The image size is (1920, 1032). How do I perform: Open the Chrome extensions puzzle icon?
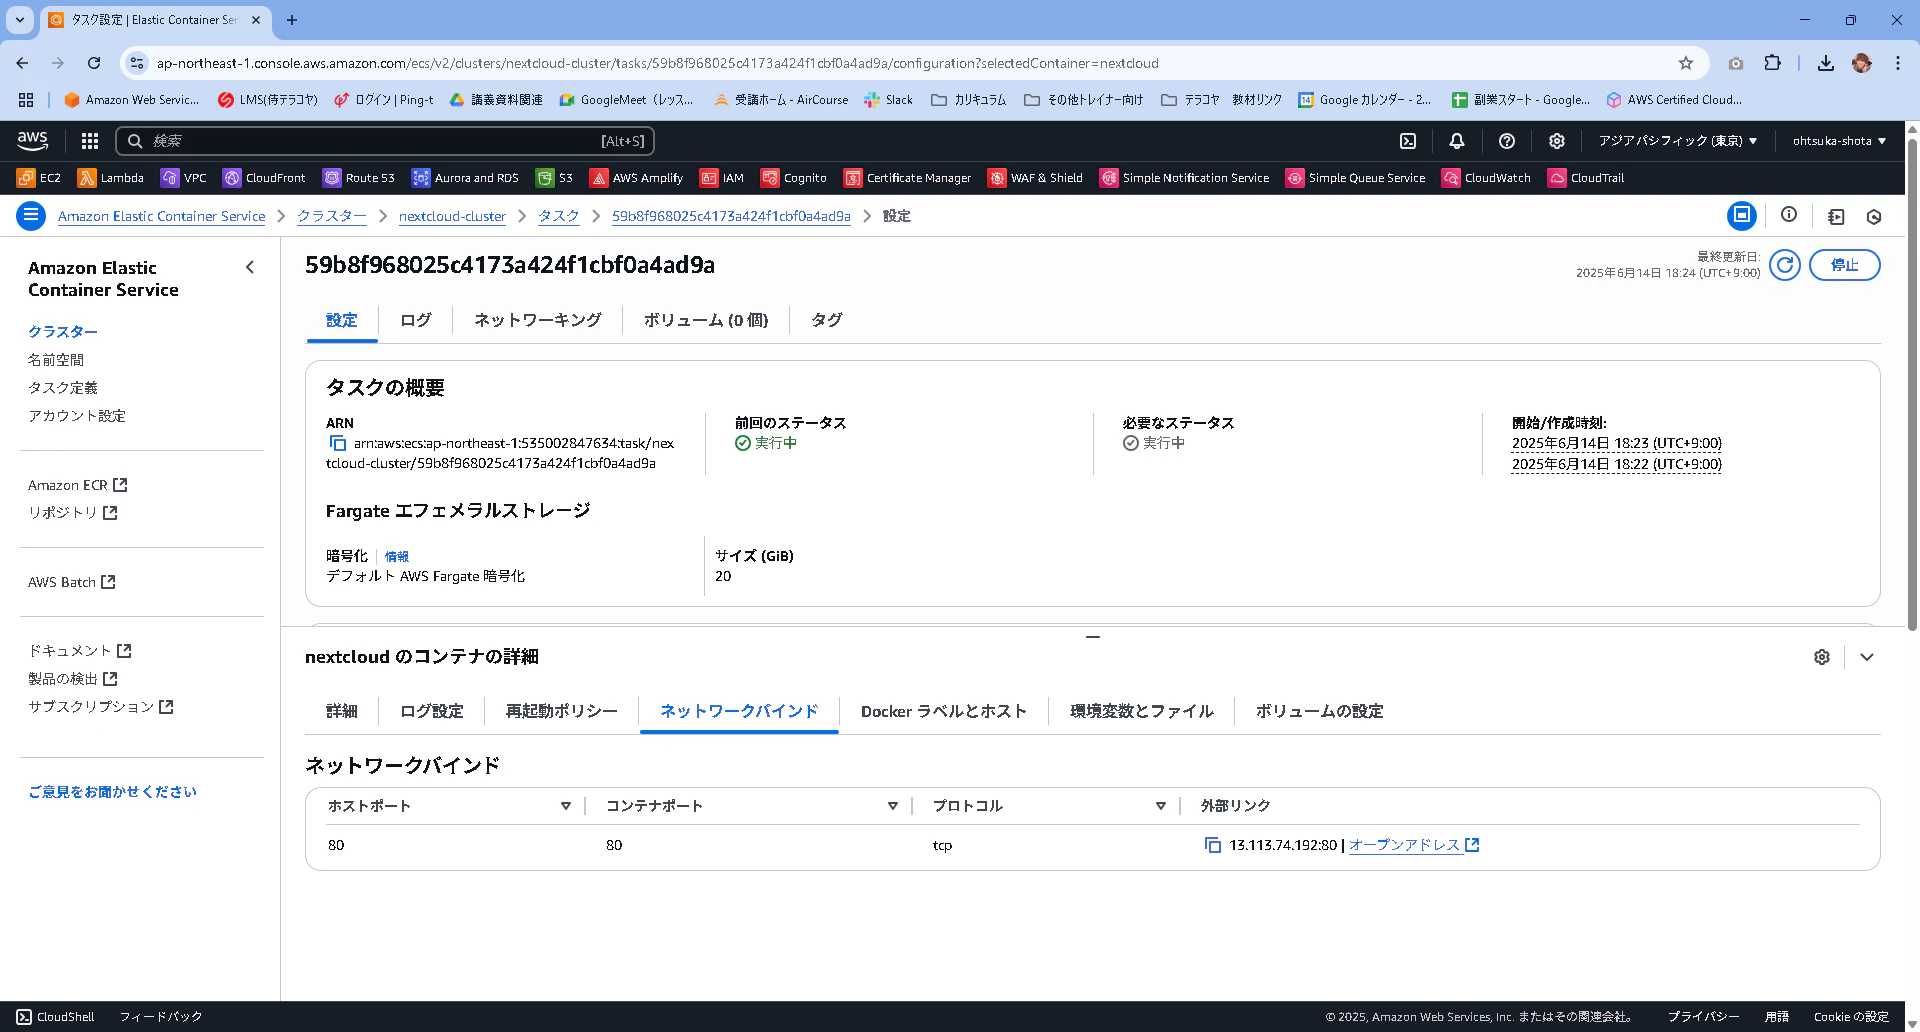tap(1772, 63)
